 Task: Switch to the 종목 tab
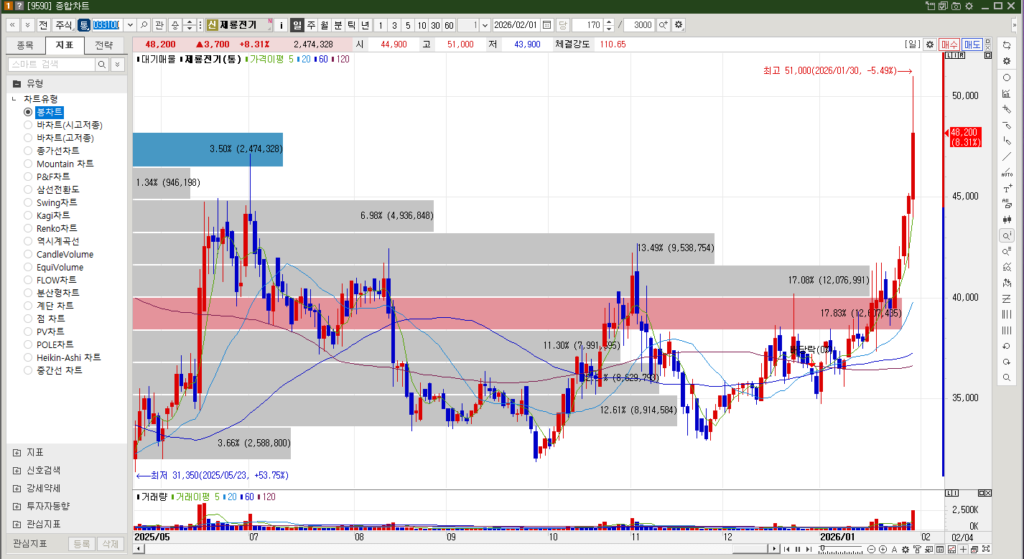(25, 45)
